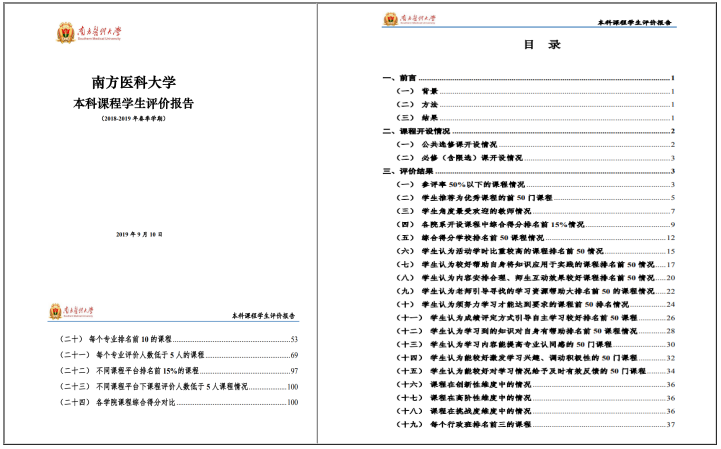Open entry (十二) '学习到的知识对自身有帮助'

click(535, 331)
